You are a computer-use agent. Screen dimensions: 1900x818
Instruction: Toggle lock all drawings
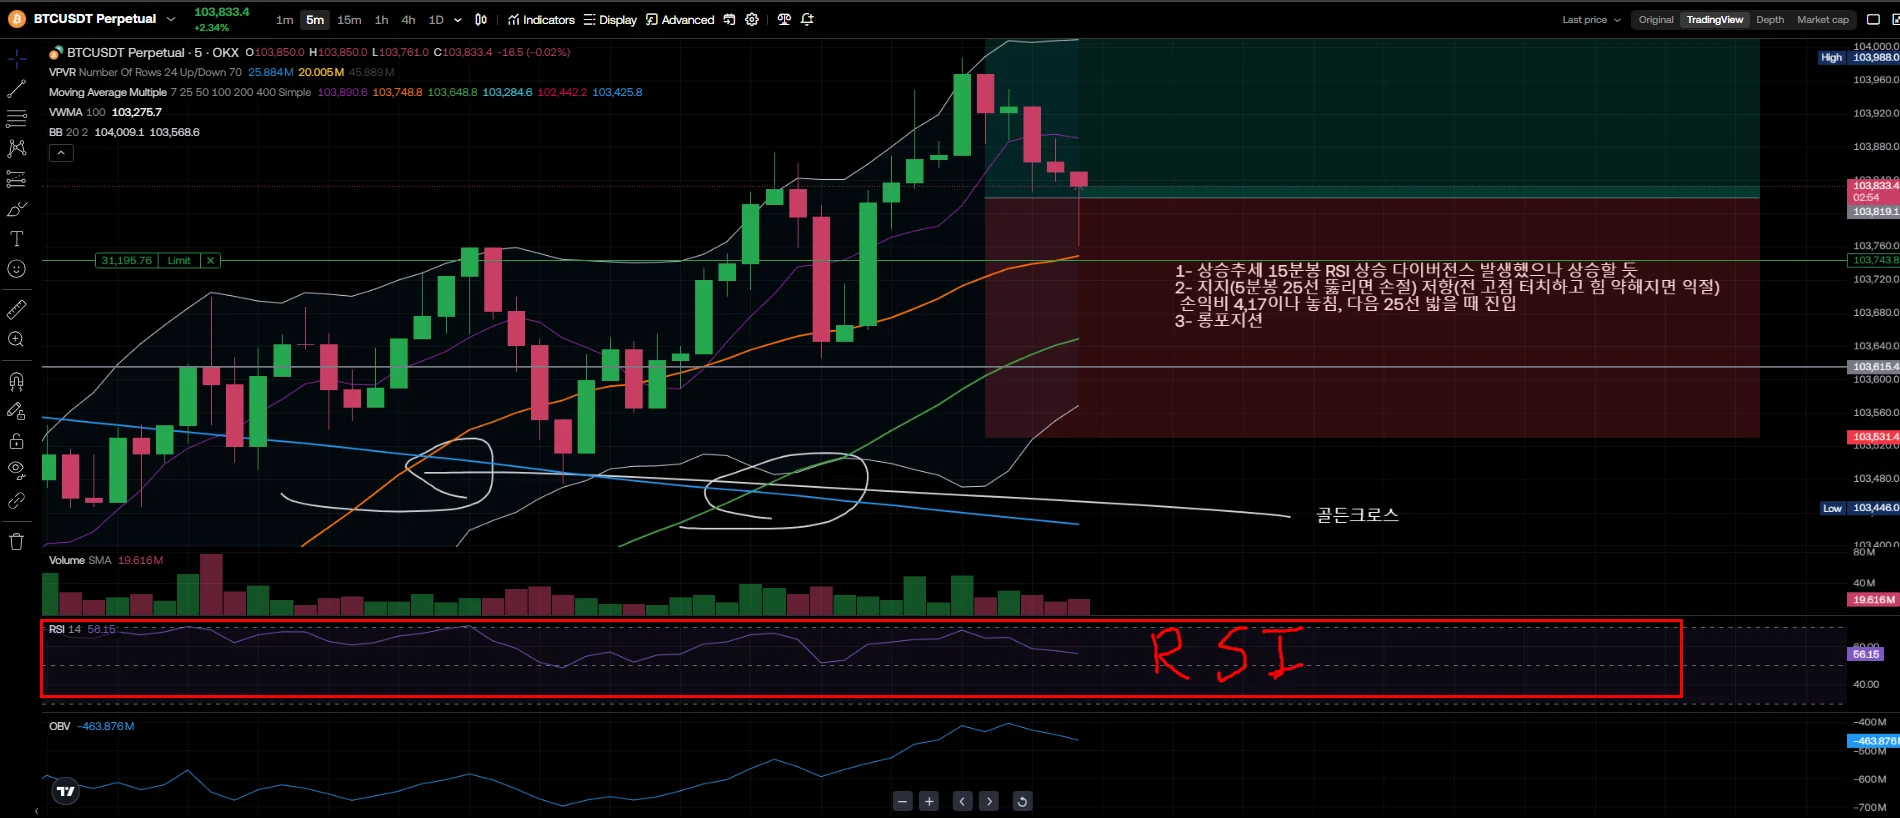[17, 441]
